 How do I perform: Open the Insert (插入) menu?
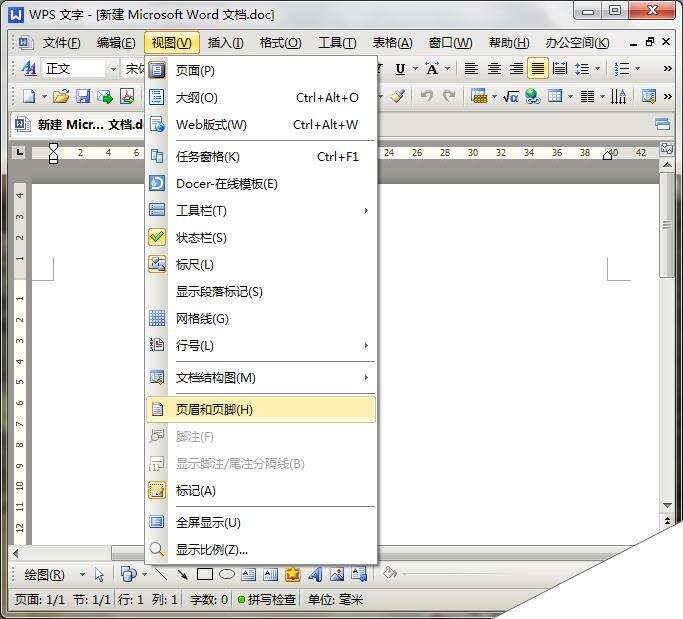tap(225, 43)
